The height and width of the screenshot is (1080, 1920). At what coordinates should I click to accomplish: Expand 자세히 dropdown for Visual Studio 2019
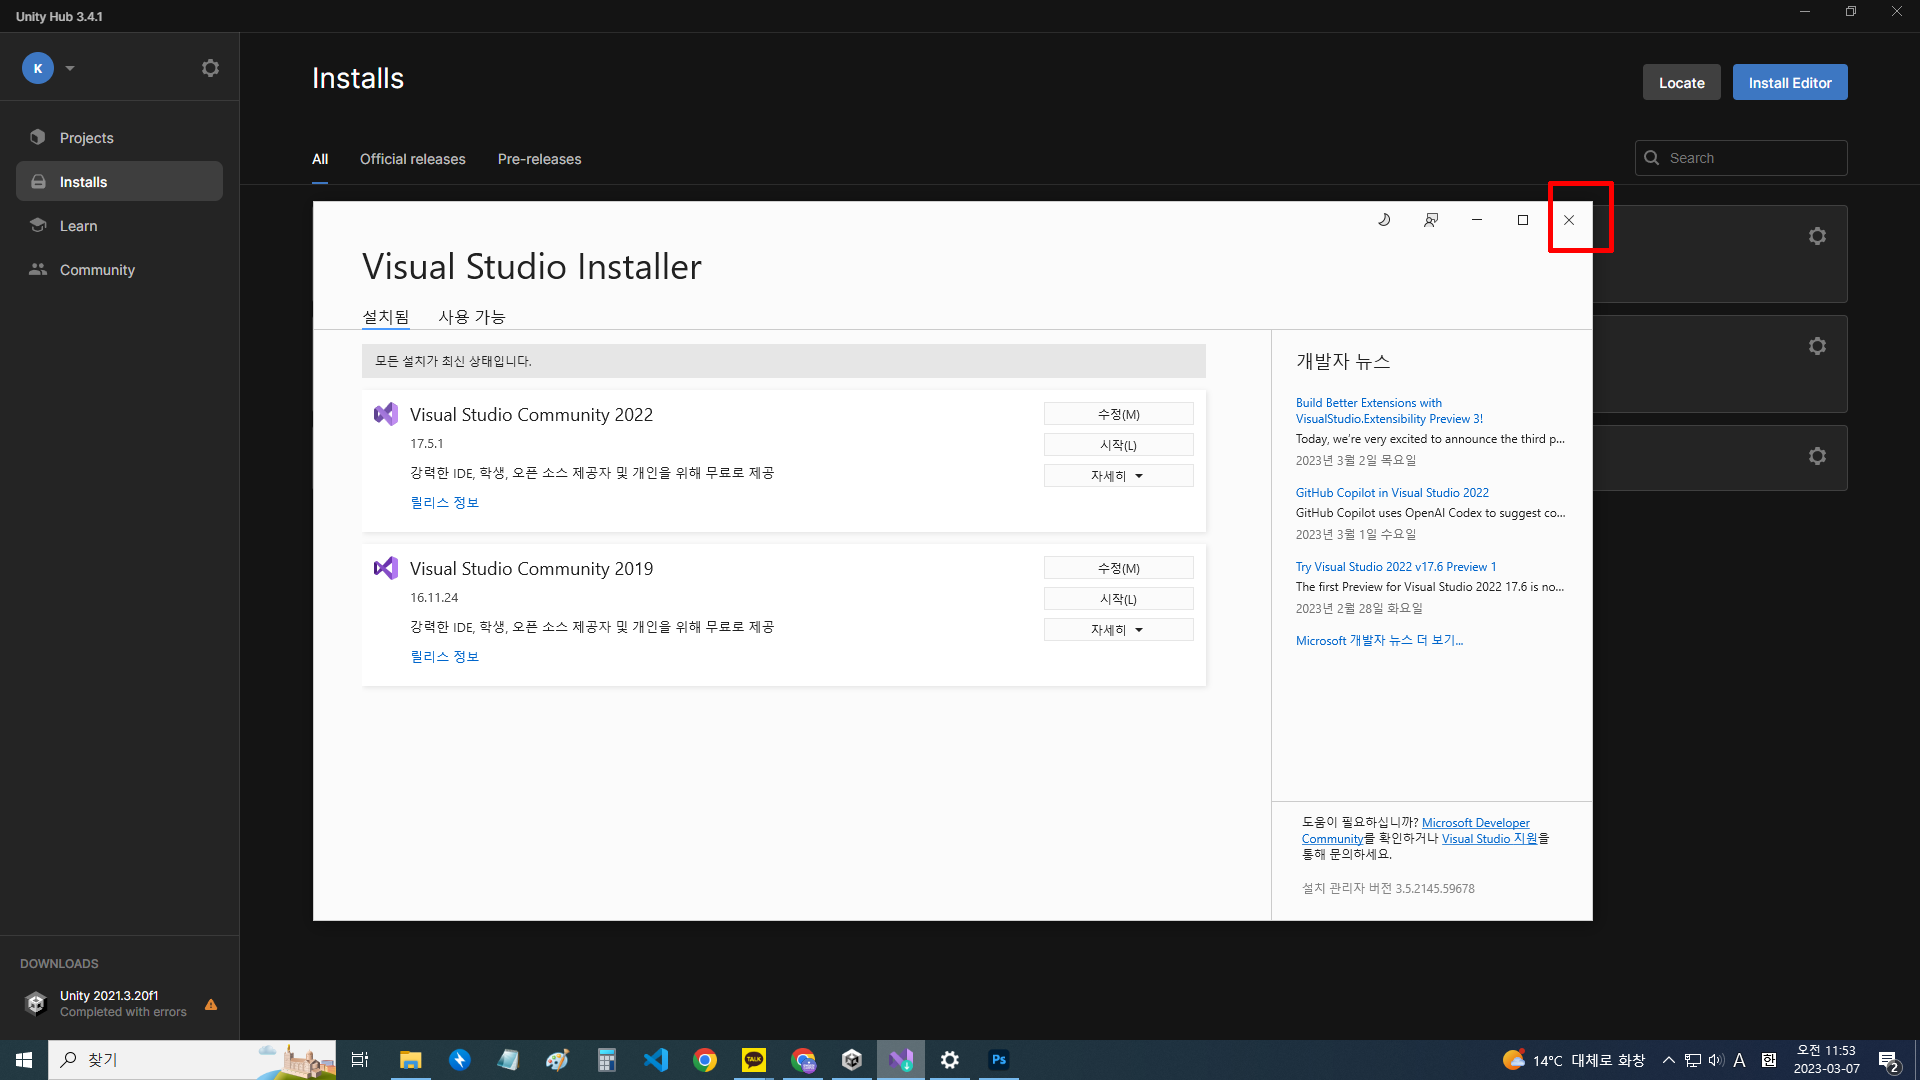tap(1118, 630)
